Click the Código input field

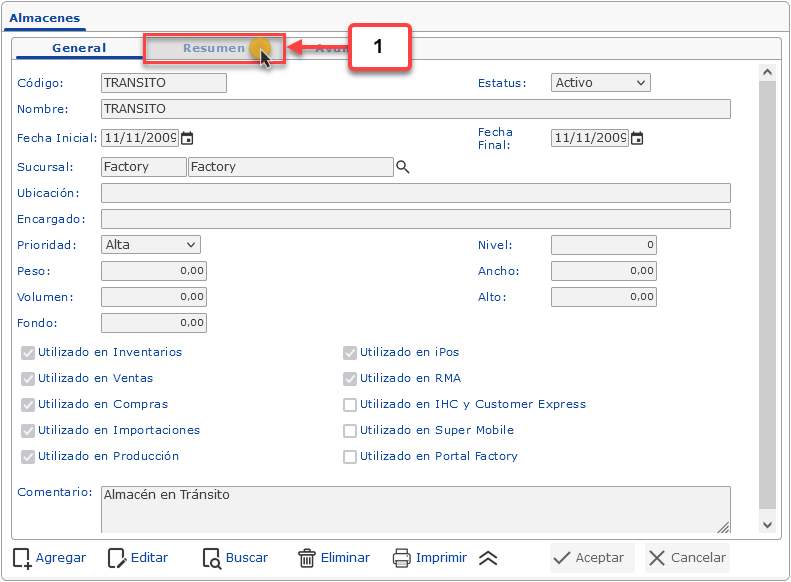(x=164, y=83)
